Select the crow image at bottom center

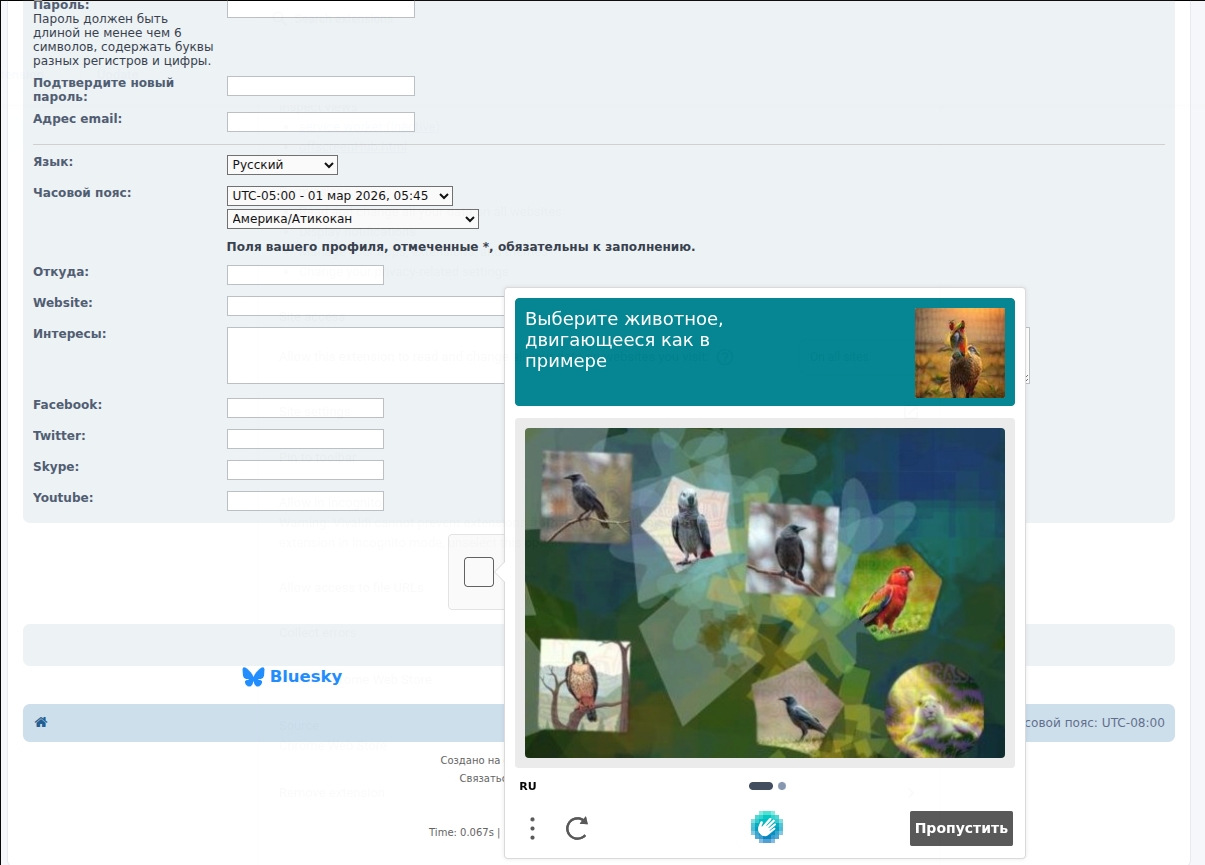(x=798, y=706)
